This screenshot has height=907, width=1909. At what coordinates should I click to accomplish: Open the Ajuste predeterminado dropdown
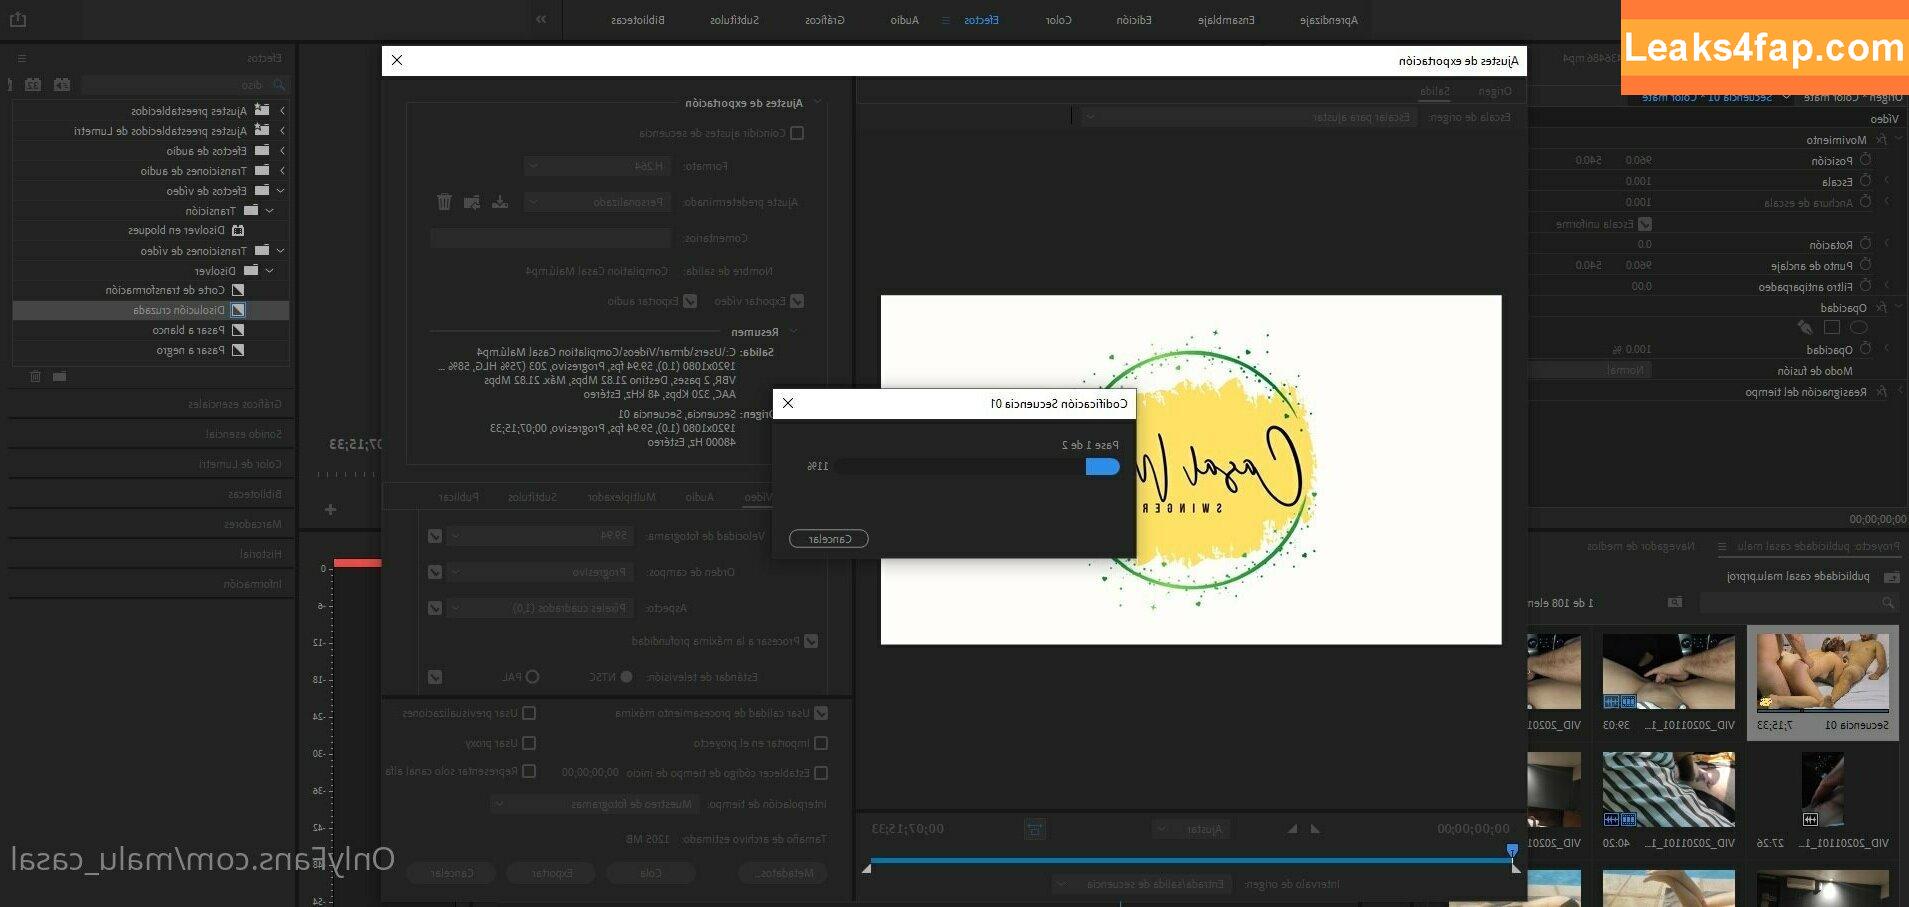(x=598, y=202)
